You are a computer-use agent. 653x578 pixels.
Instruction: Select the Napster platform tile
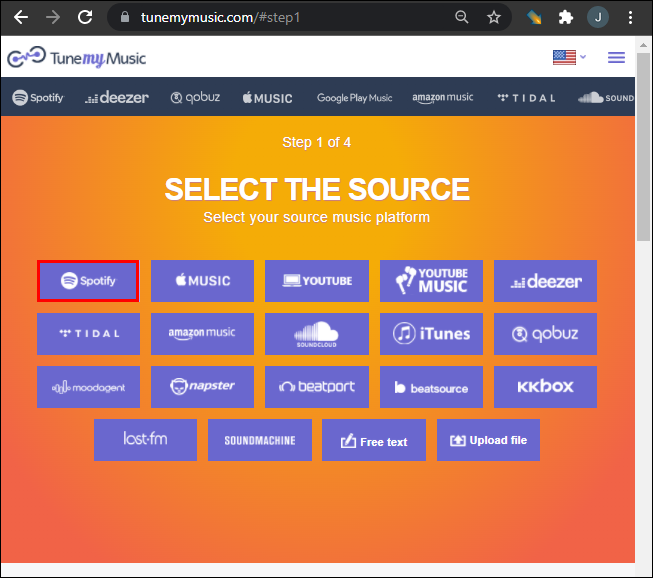pyautogui.click(x=202, y=387)
